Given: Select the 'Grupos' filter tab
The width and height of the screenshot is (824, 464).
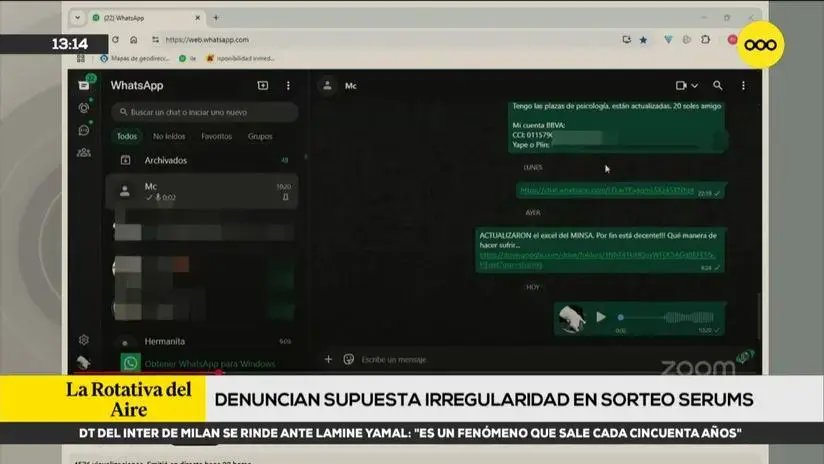Looking at the screenshot, I should 260,136.
